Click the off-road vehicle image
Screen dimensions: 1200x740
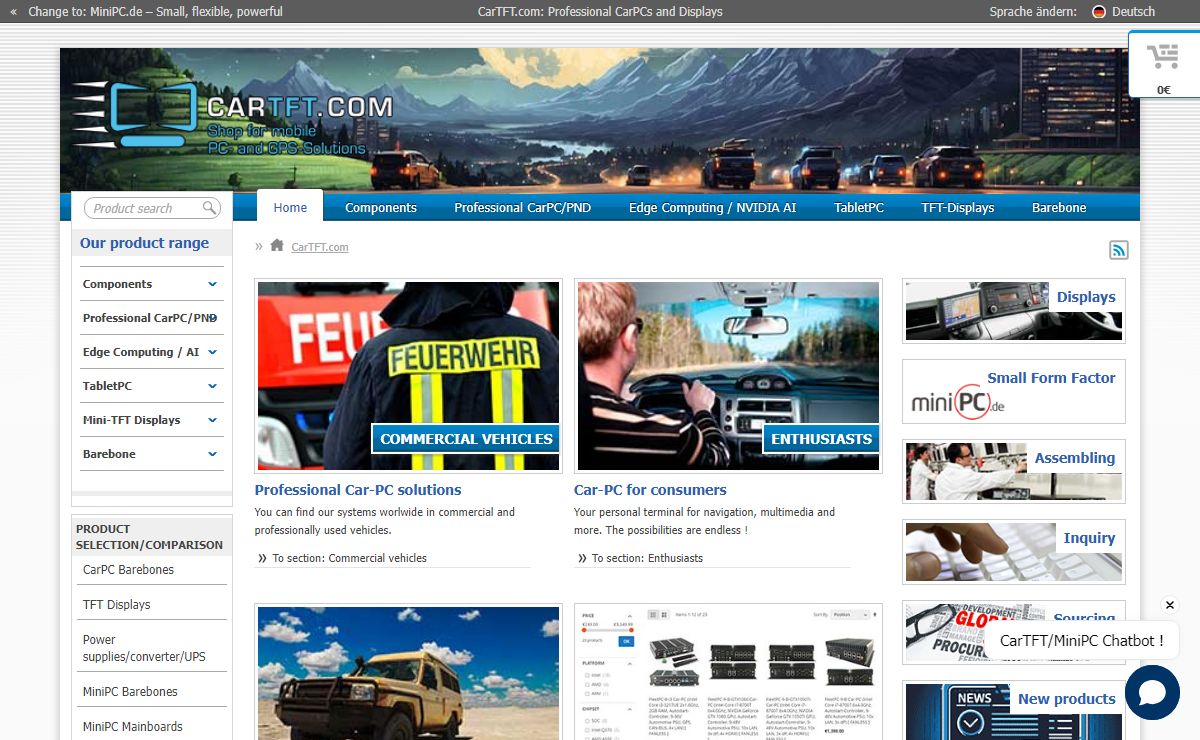pyautogui.click(x=408, y=672)
